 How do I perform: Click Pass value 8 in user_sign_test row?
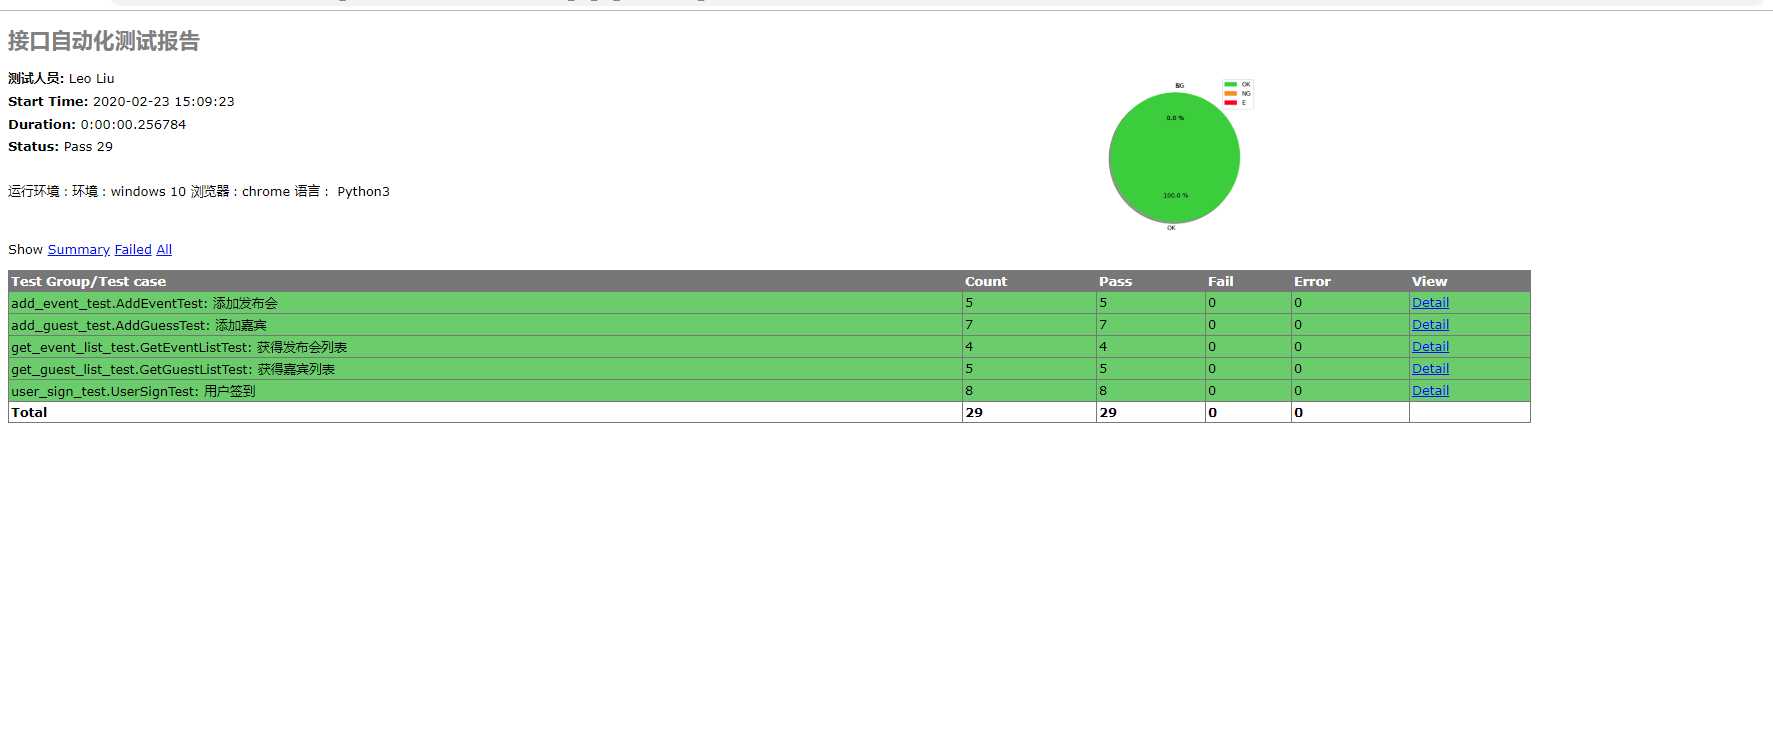[x=1103, y=391]
